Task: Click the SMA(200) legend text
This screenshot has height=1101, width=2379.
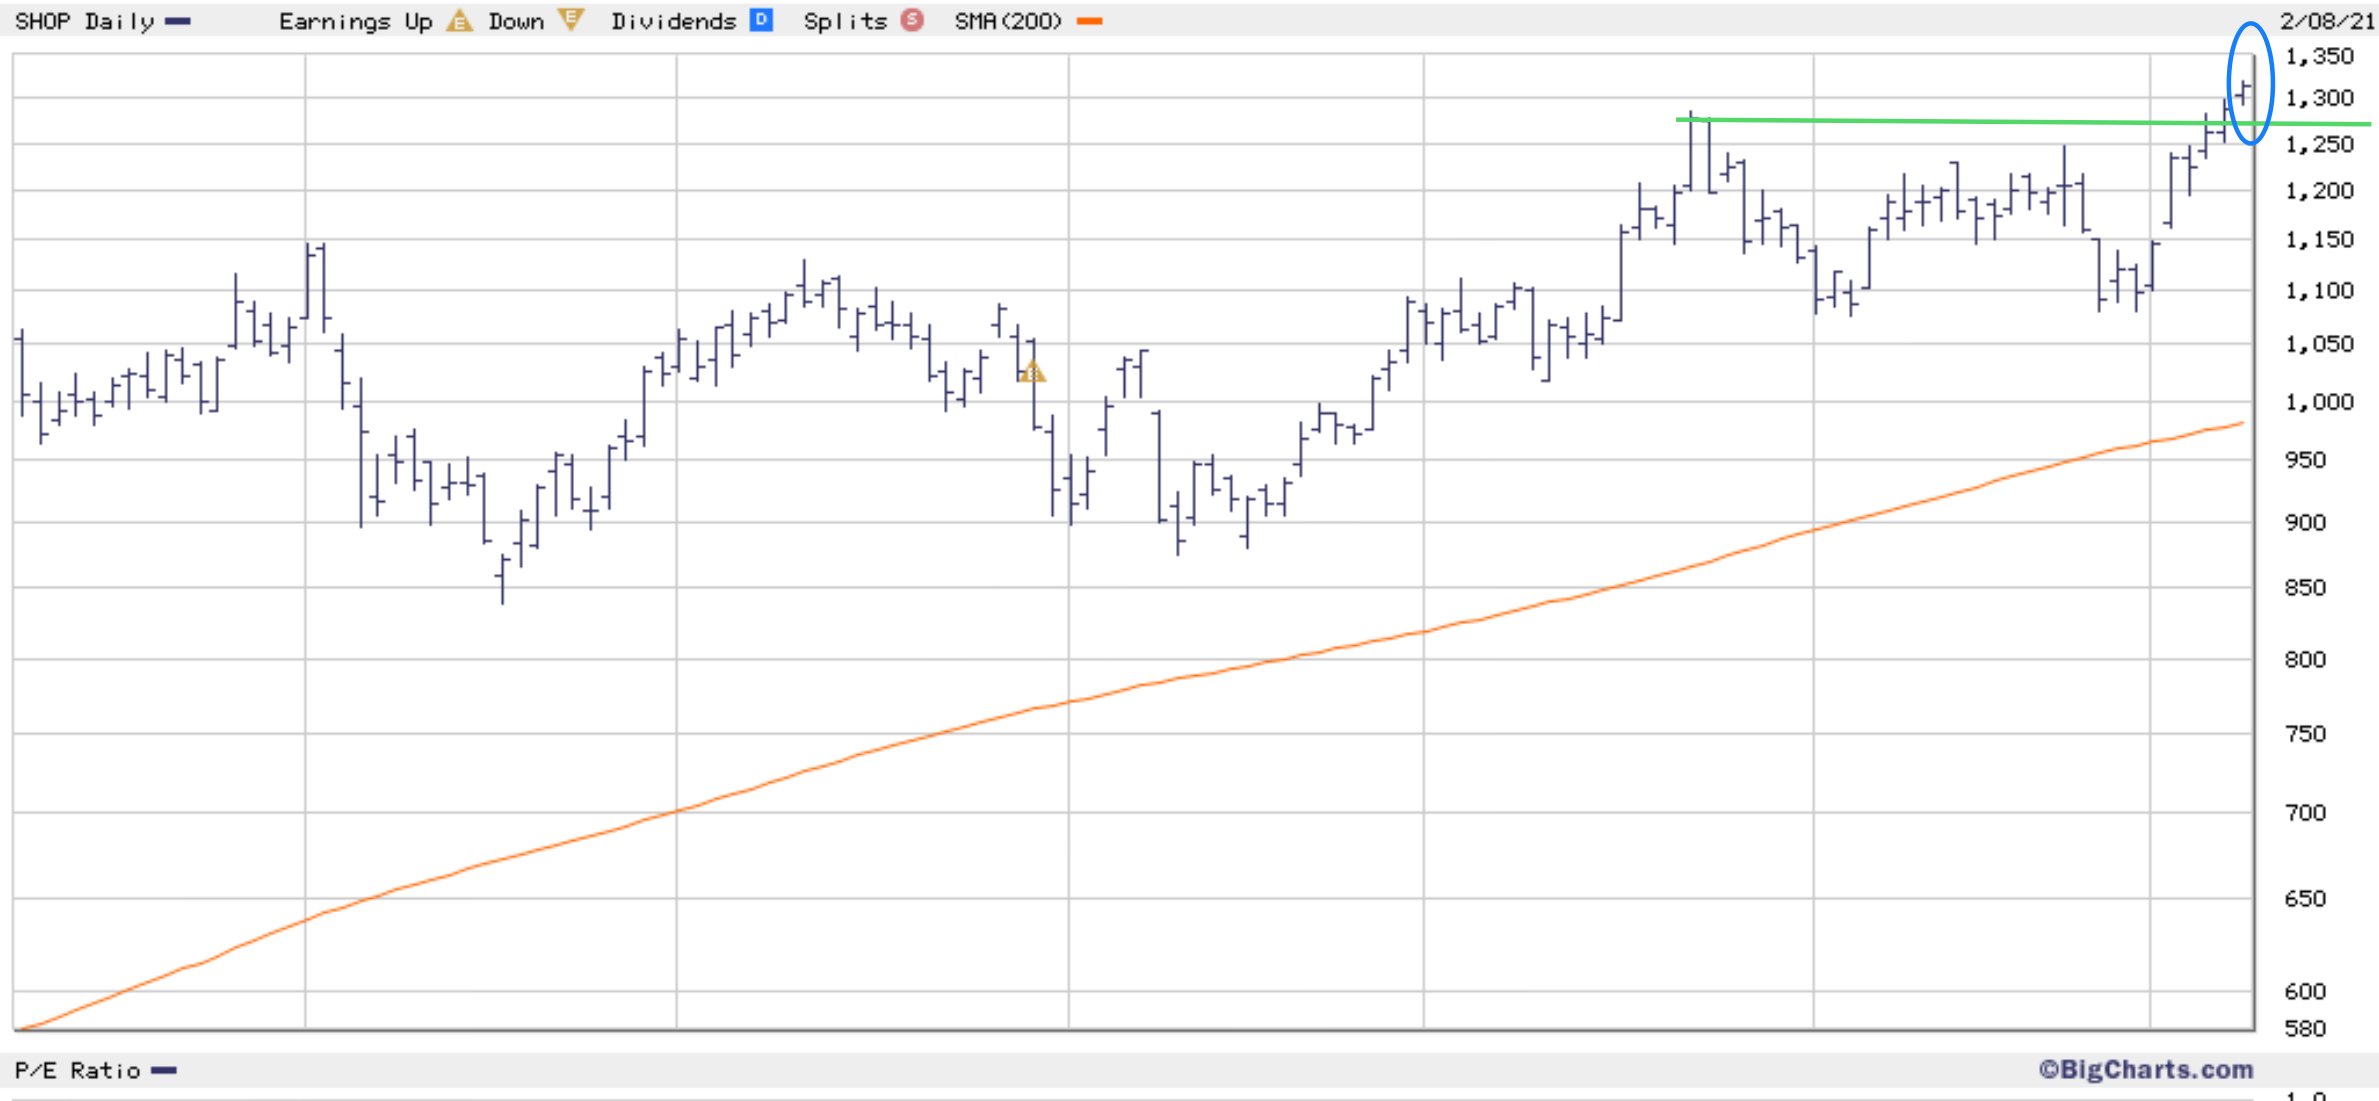Action: [1008, 21]
